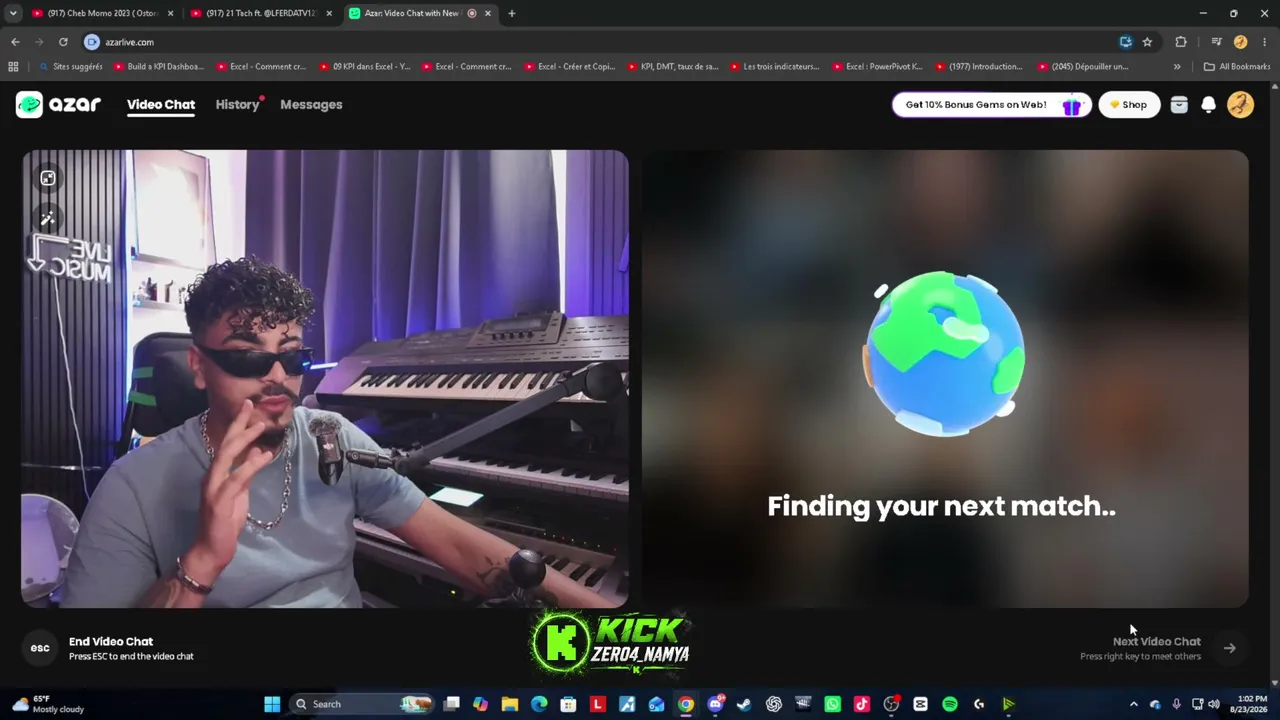The height and width of the screenshot is (720, 1280).
Task: Select the Azar Video Chat browser tab
Action: pyautogui.click(x=420, y=13)
